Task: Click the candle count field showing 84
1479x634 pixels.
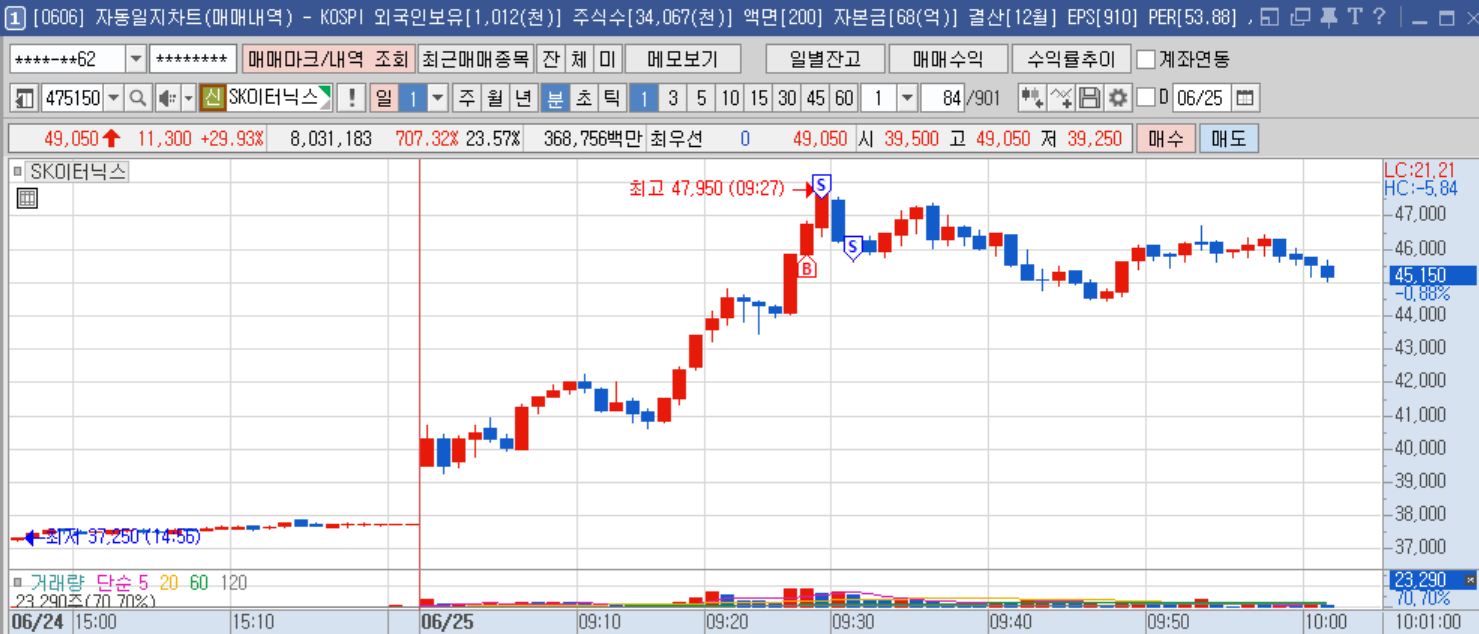Action: (941, 98)
